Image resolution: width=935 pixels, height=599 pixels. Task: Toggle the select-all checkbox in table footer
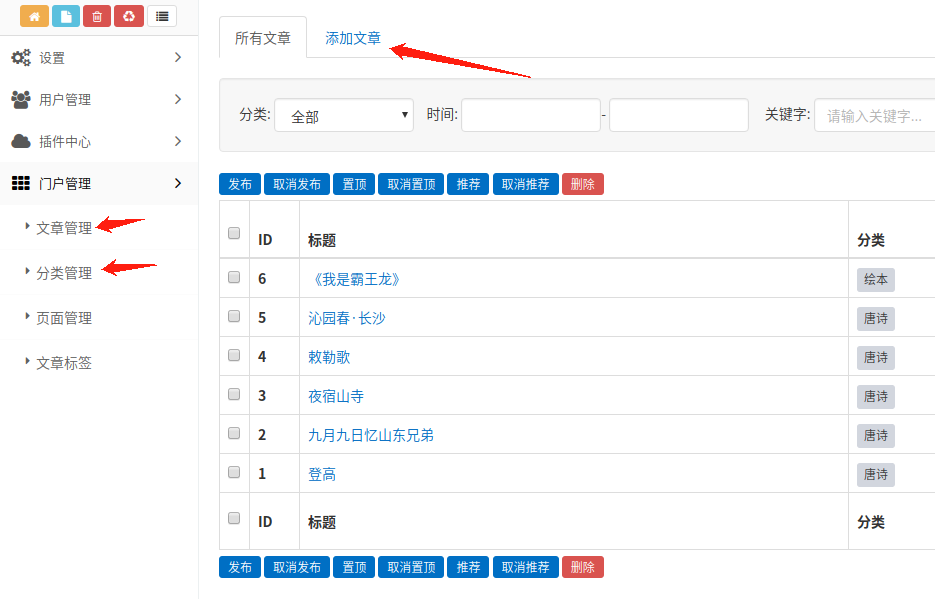click(x=234, y=518)
